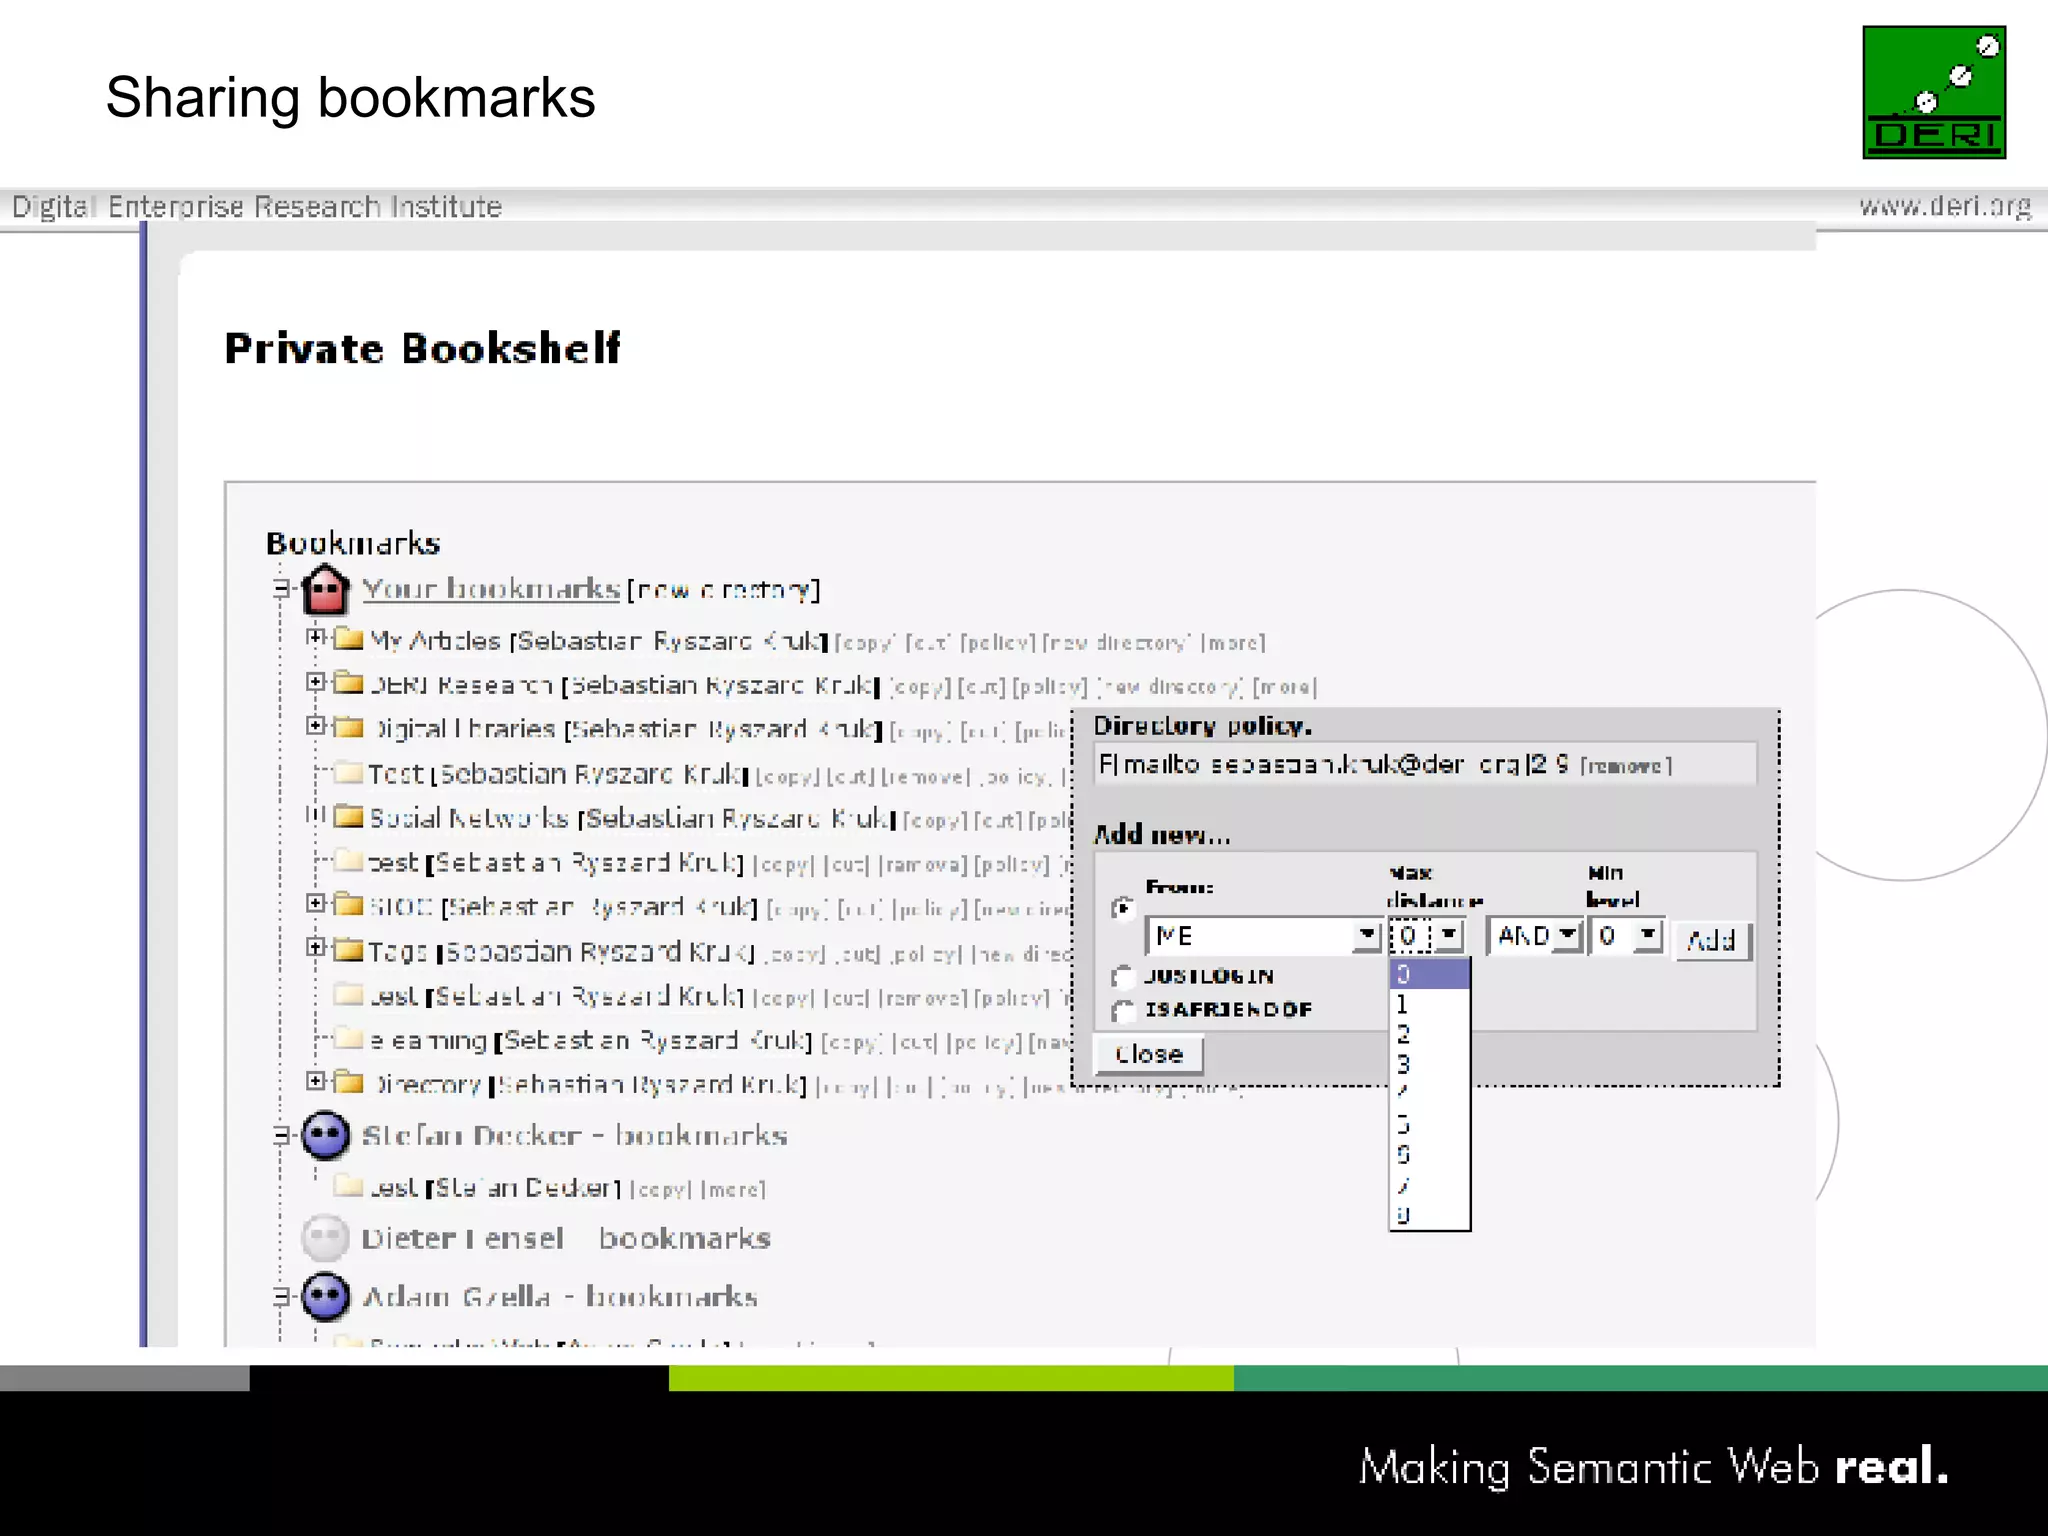Screen dimensions: 2048x1536
Task: Choose 3 in the max distance list
Action: click(1429, 1064)
